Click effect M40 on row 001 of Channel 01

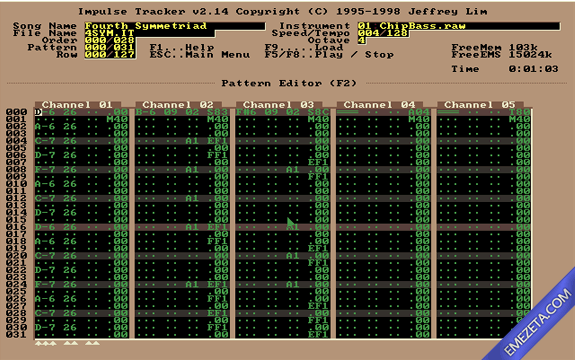click(x=117, y=119)
